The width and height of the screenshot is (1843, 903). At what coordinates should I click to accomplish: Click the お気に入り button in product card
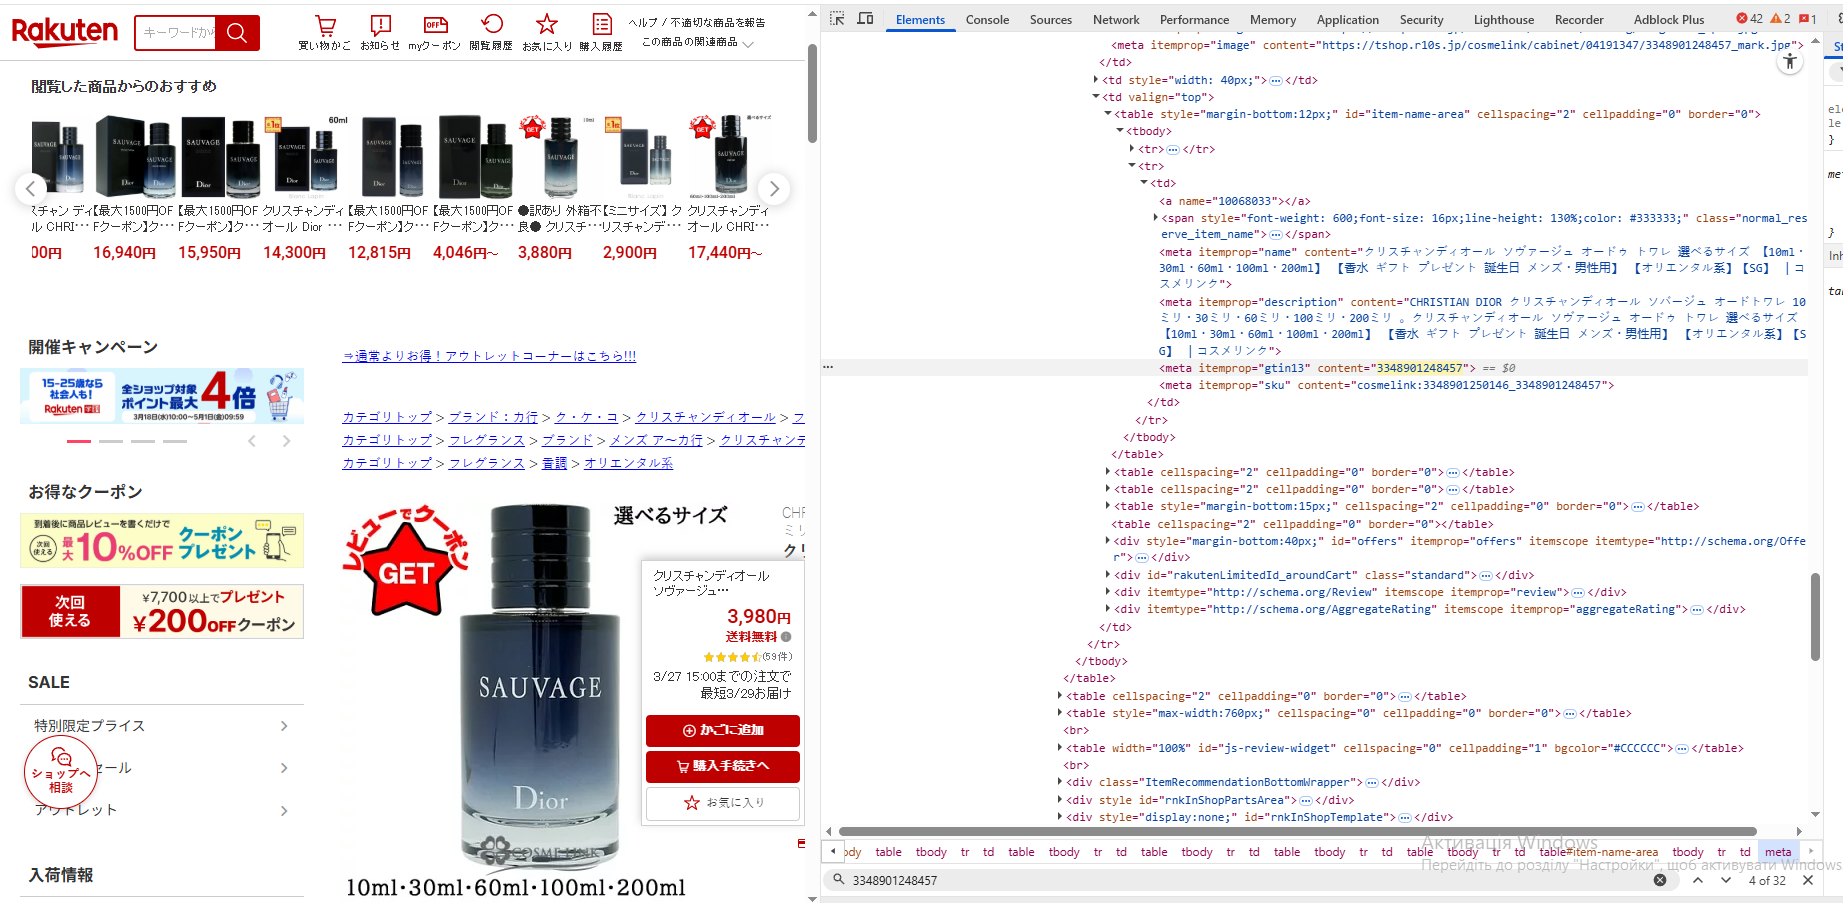pyautogui.click(x=723, y=803)
